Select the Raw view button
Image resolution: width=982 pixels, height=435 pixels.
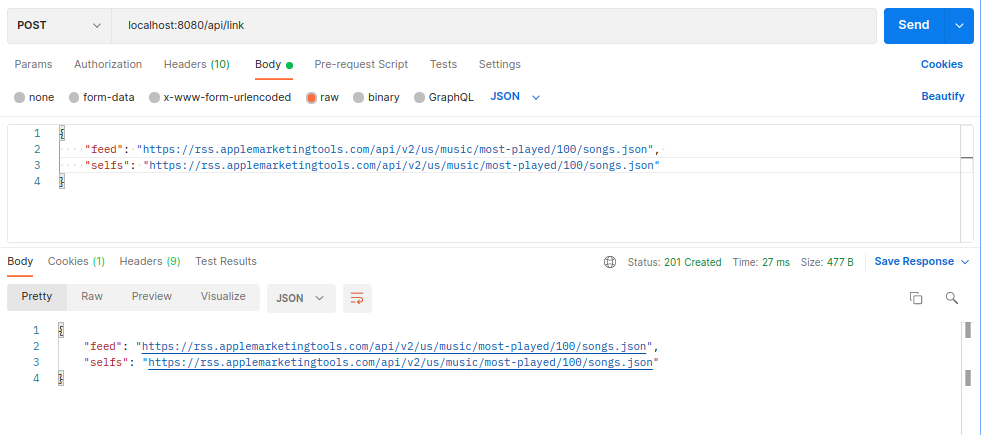[92, 297]
